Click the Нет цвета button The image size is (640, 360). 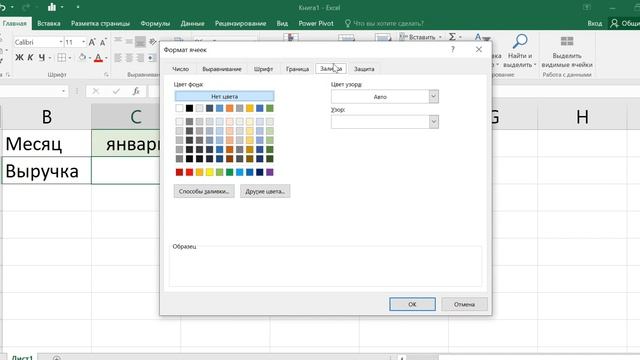coord(224,96)
